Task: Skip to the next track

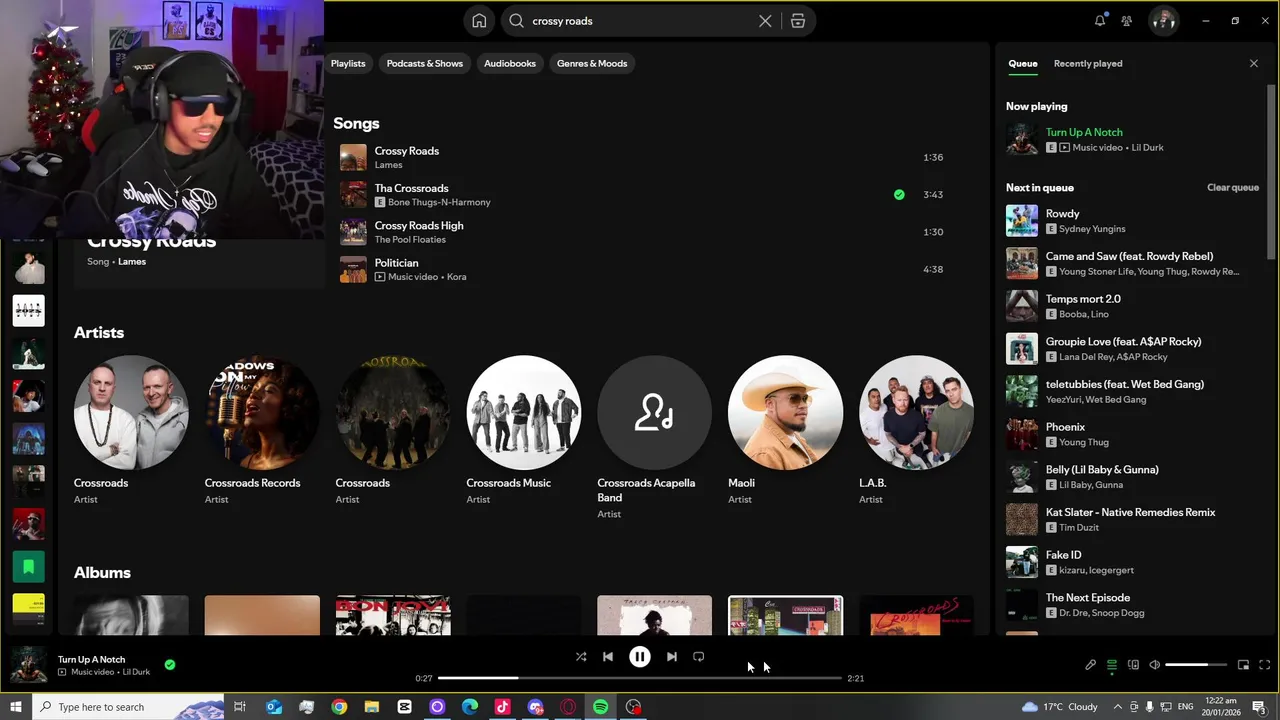Action: (x=672, y=657)
